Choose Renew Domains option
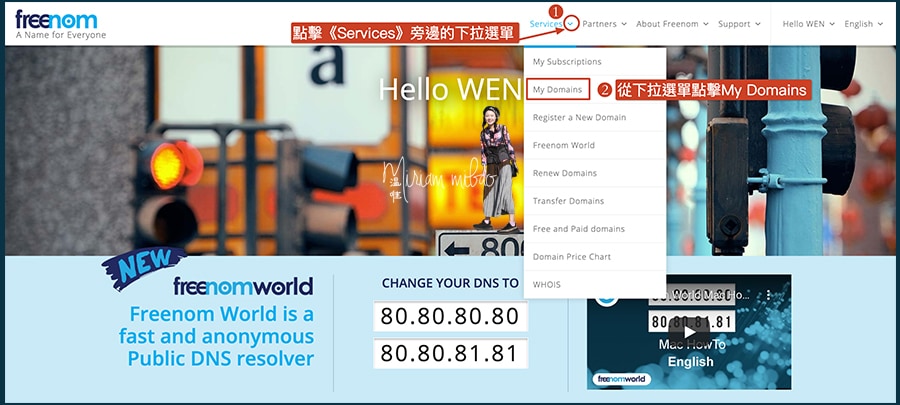The image size is (900, 405). [x=595, y=173]
